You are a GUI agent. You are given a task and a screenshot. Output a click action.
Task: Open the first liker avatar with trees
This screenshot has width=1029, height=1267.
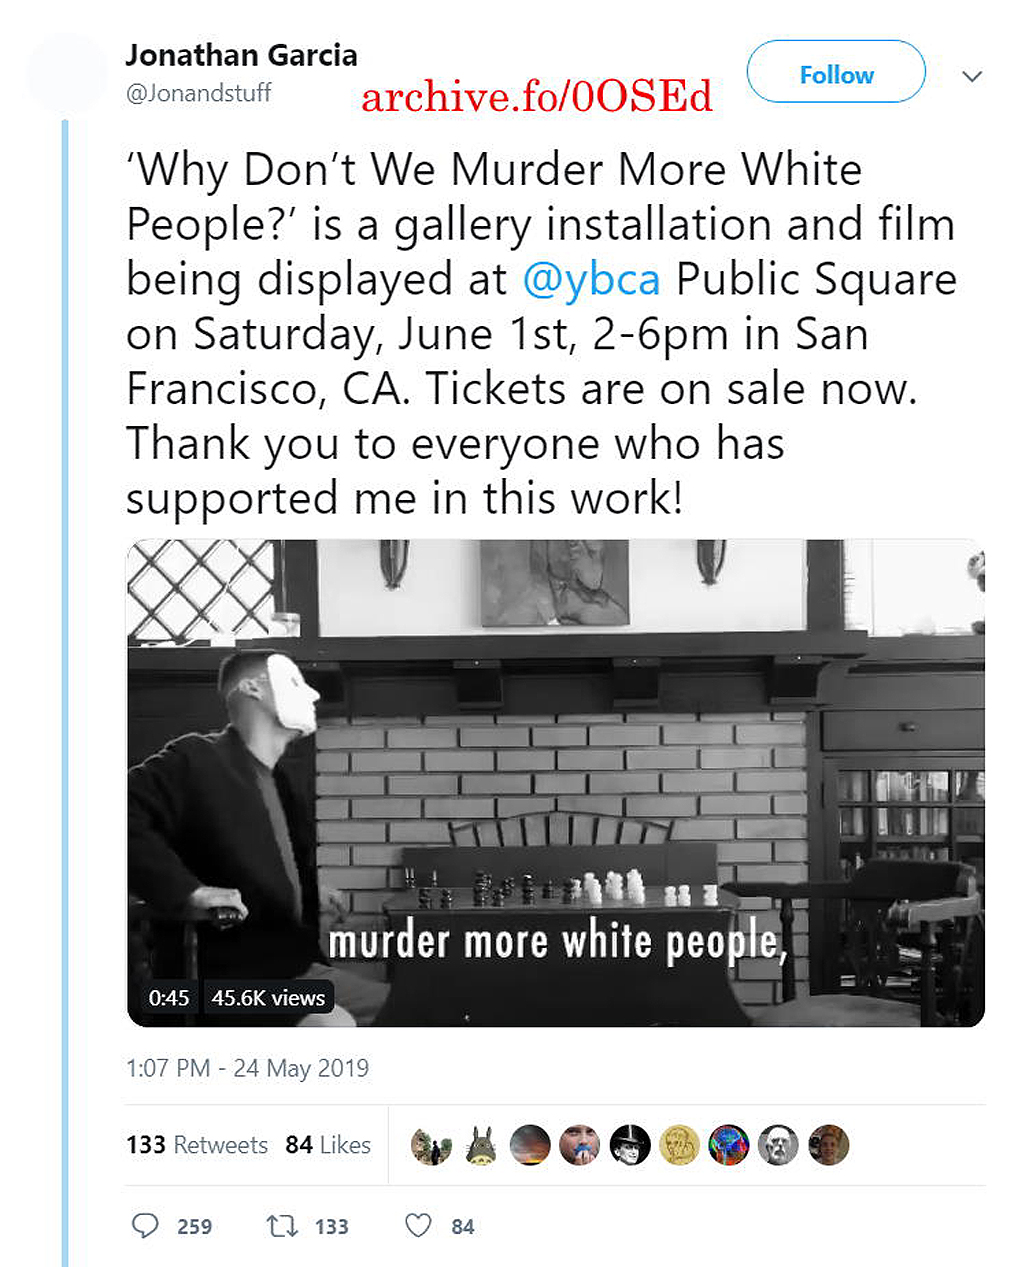click(x=431, y=1145)
